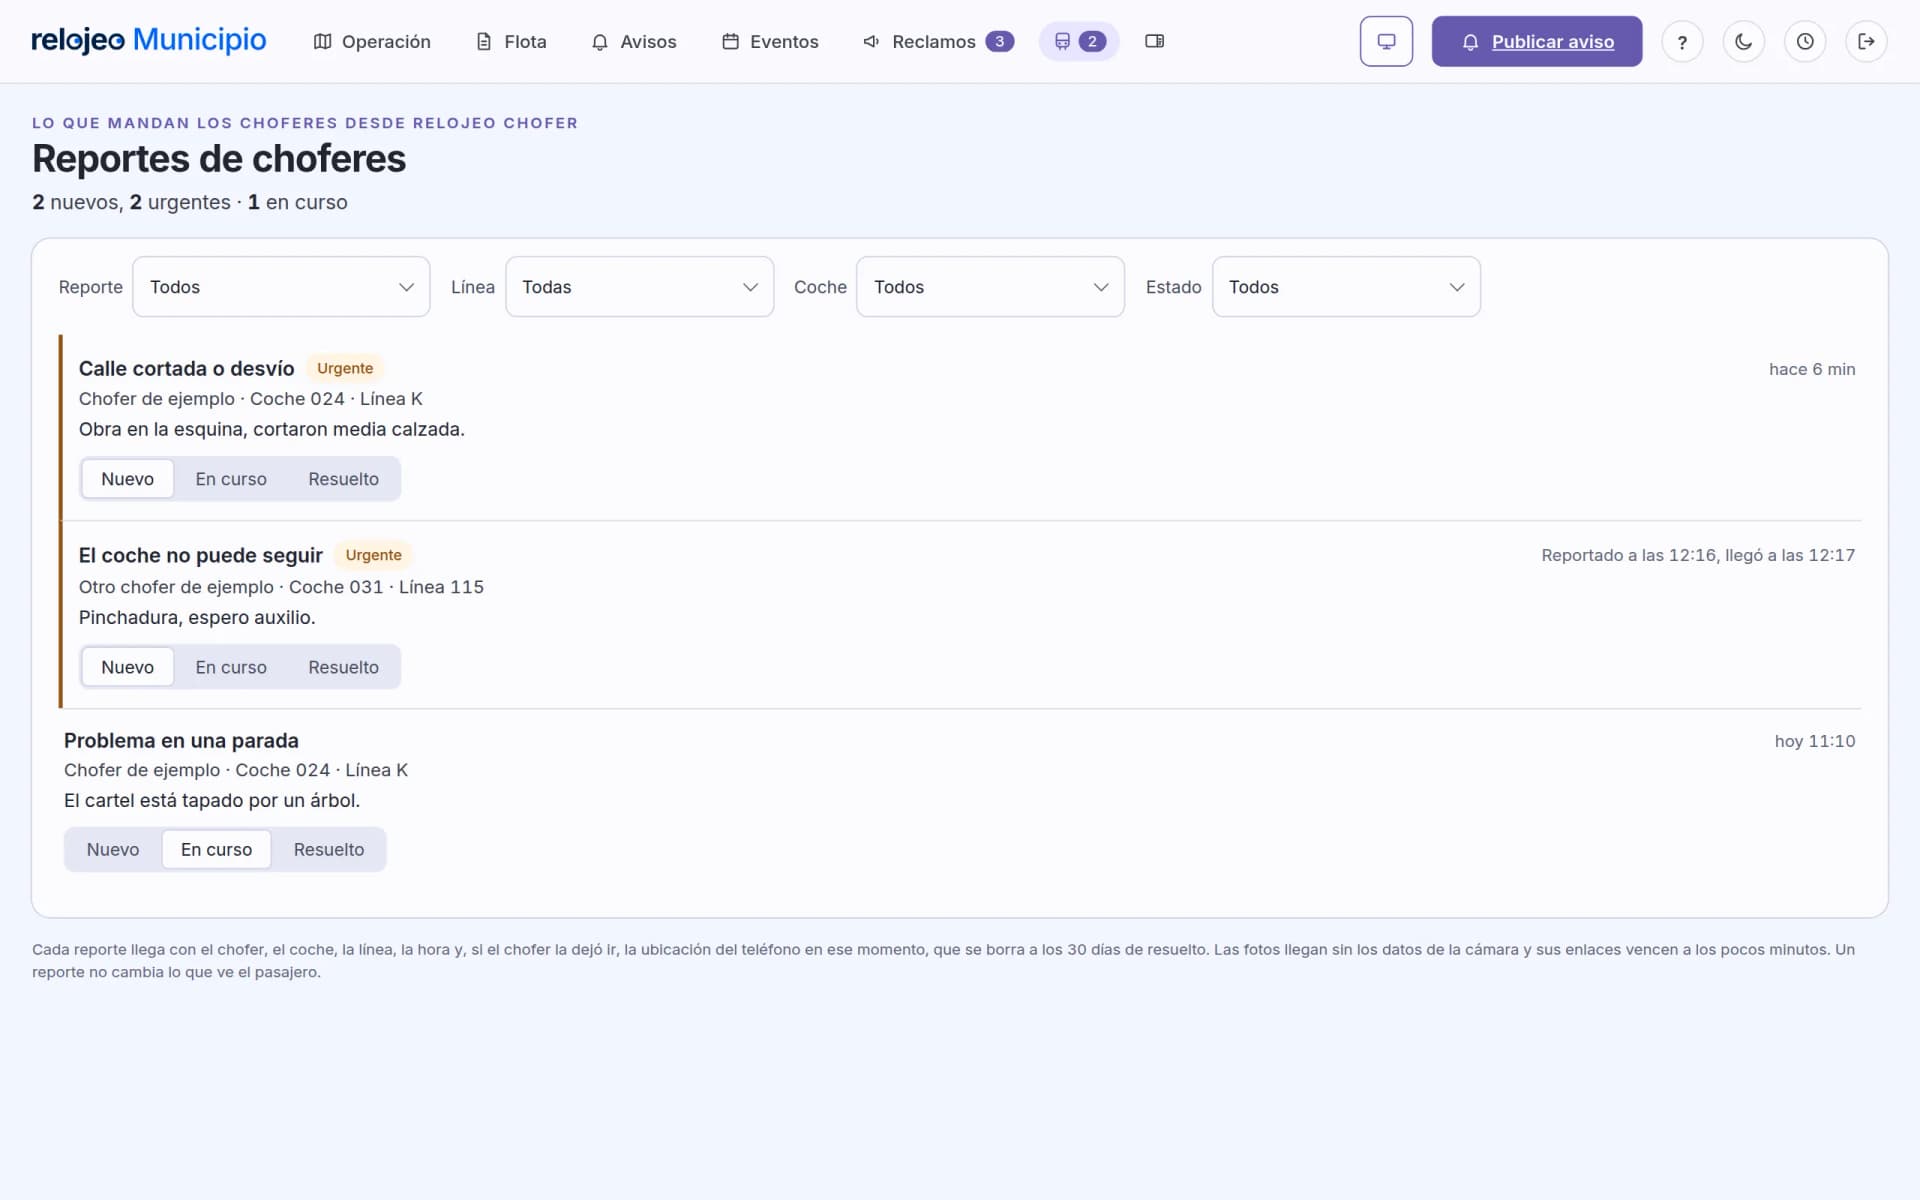1920x1200 pixels.
Task: Mark Calle cortada o desvío as Resuelto
Action: pyautogui.click(x=343, y=479)
